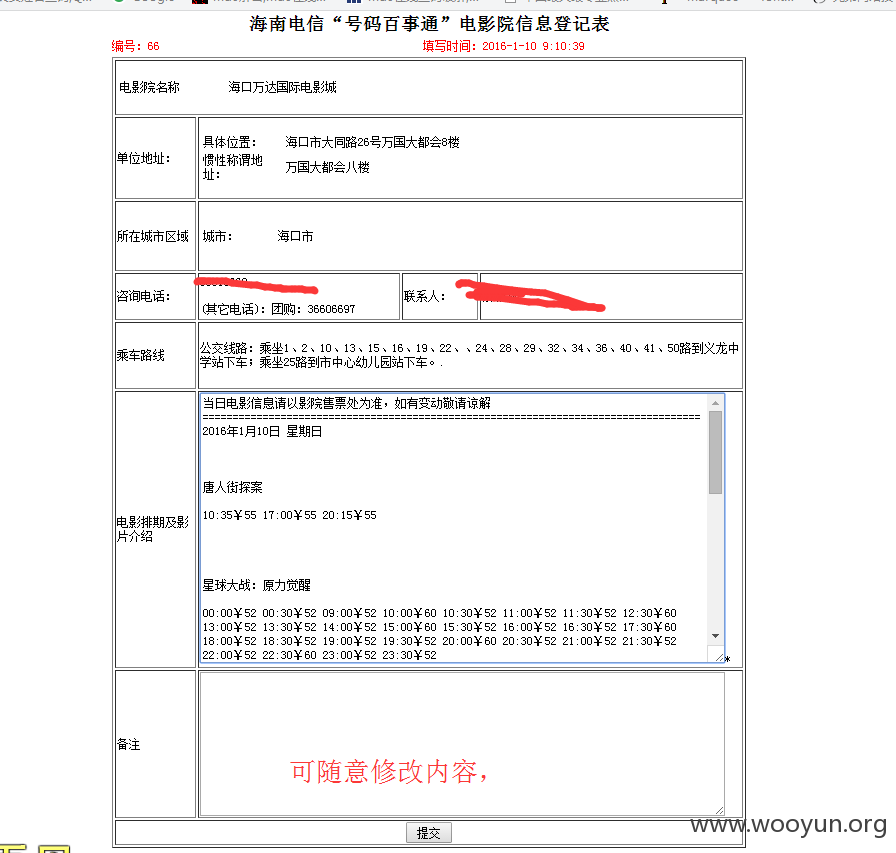896x853 pixels.
Task: Click the movie title 唐人街探案
Action: (233, 487)
